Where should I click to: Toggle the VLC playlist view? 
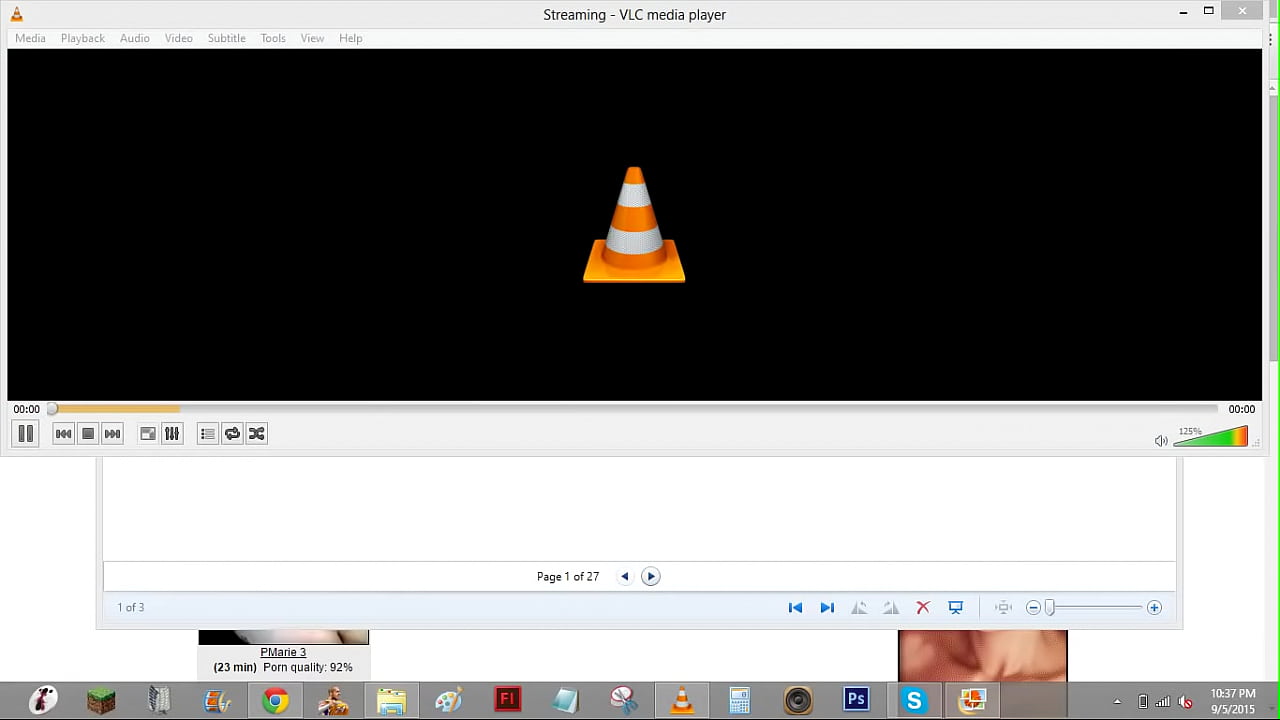pos(207,434)
